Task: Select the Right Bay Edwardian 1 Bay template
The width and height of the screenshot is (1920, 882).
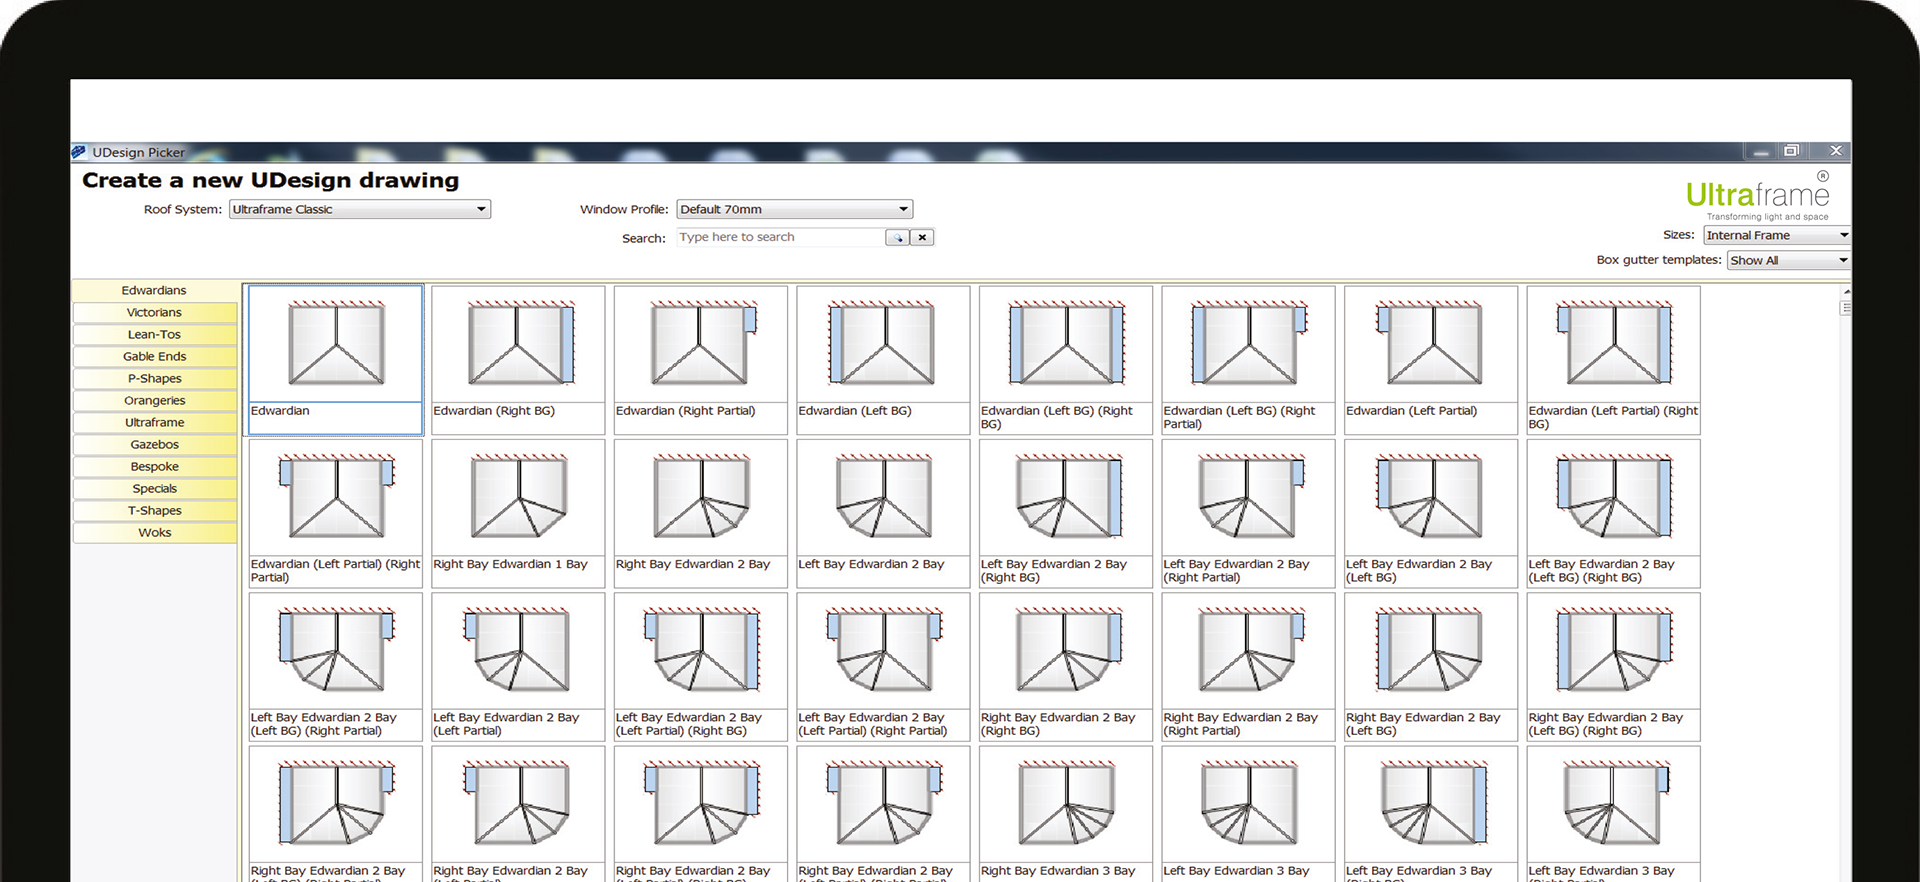Action: [518, 513]
